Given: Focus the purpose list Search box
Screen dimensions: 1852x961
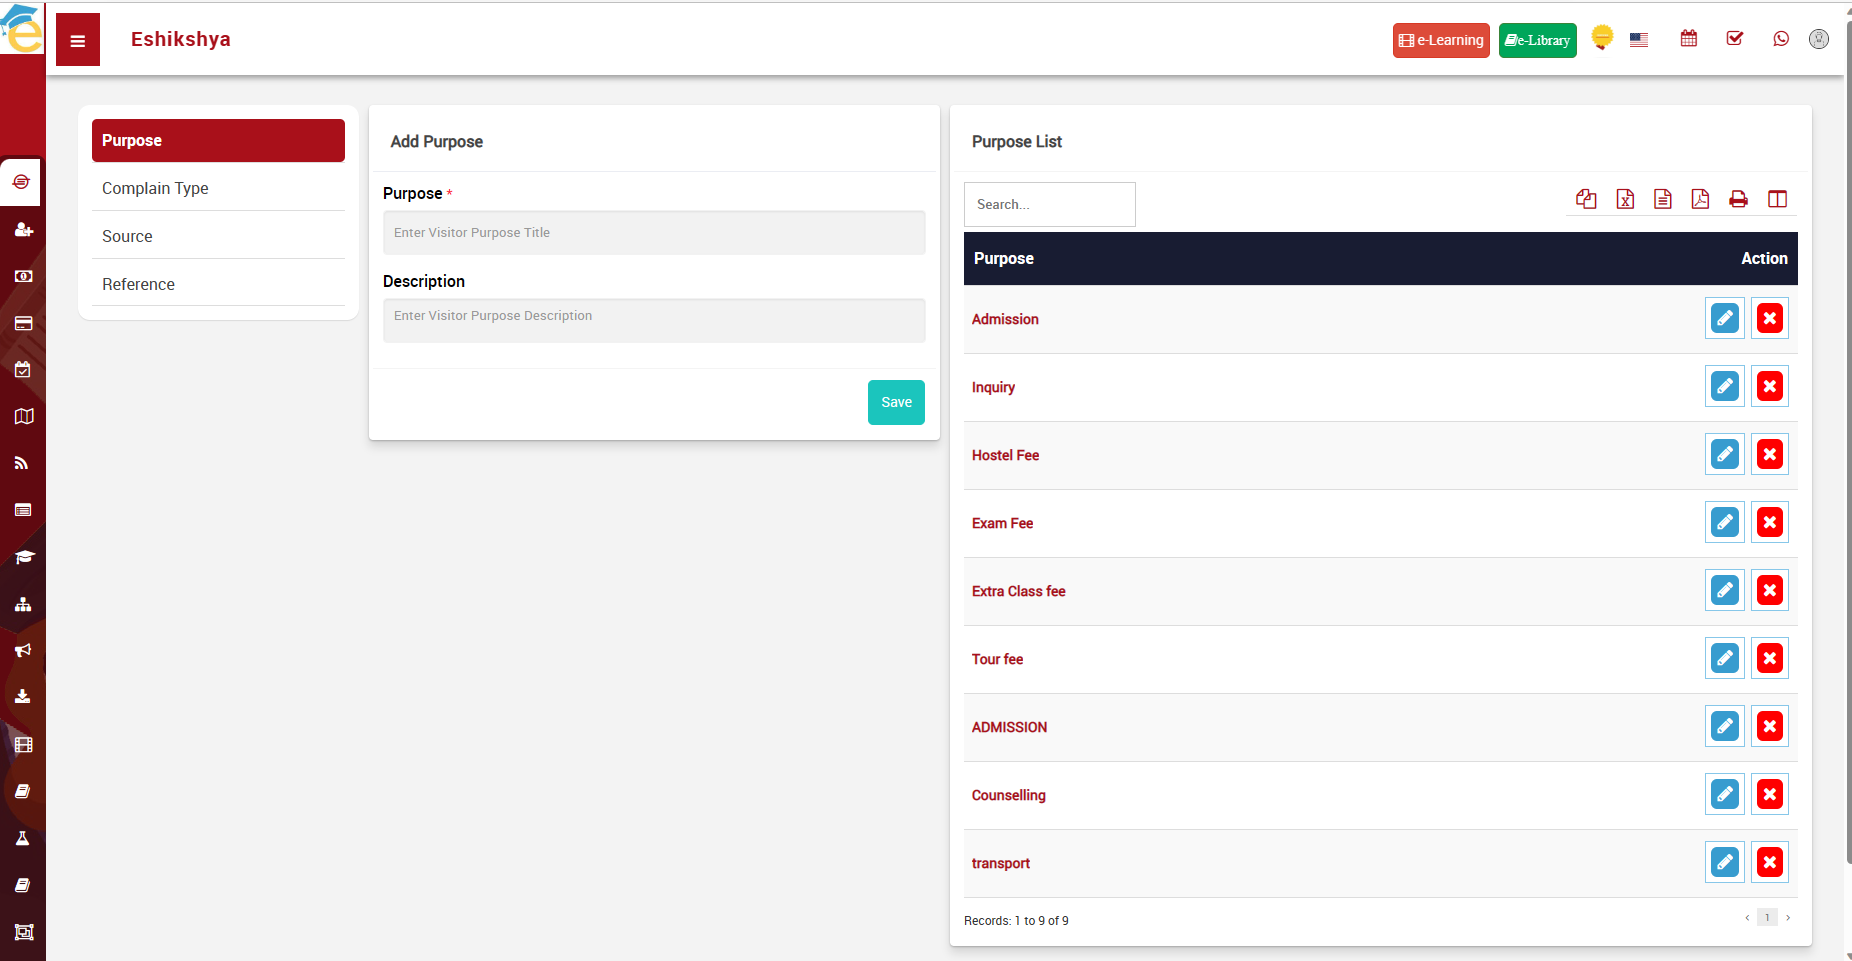Looking at the screenshot, I should pyautogui.click(x=1049, y=204).
